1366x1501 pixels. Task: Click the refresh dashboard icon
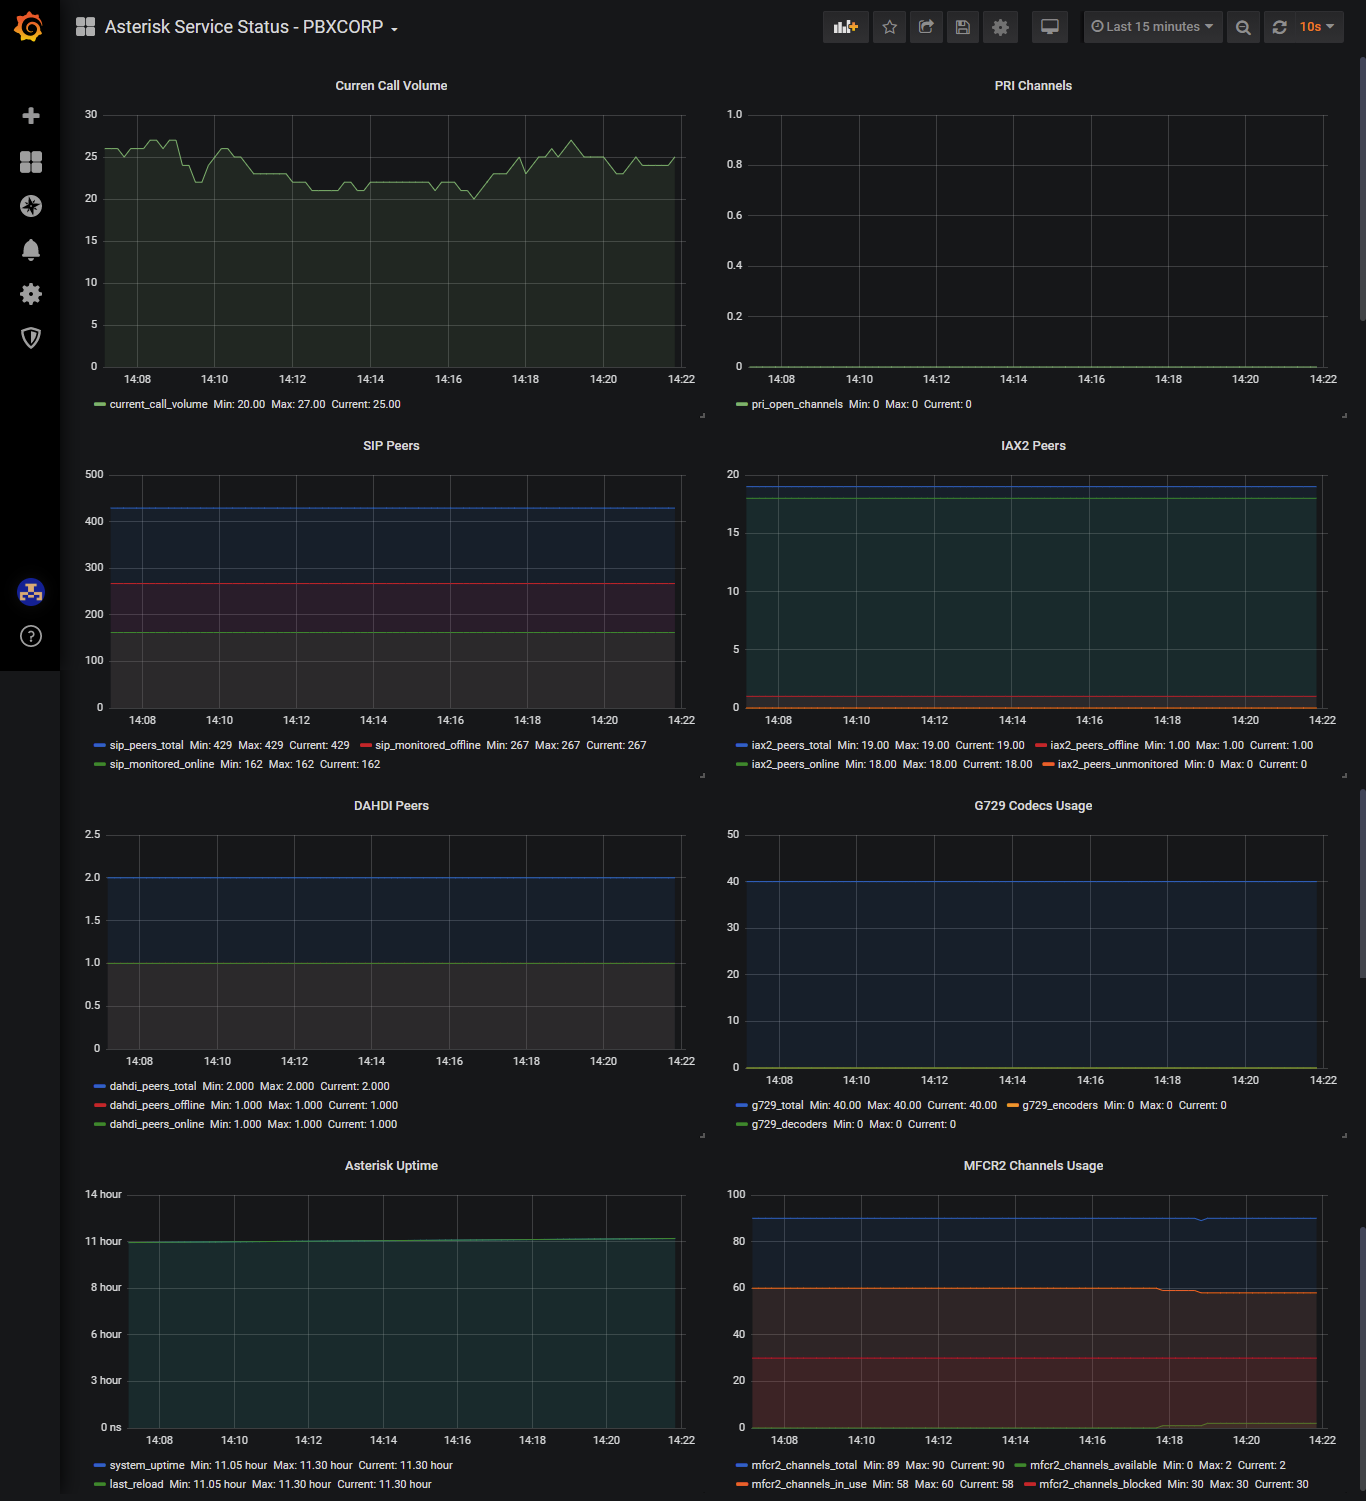pos(1279,27)
